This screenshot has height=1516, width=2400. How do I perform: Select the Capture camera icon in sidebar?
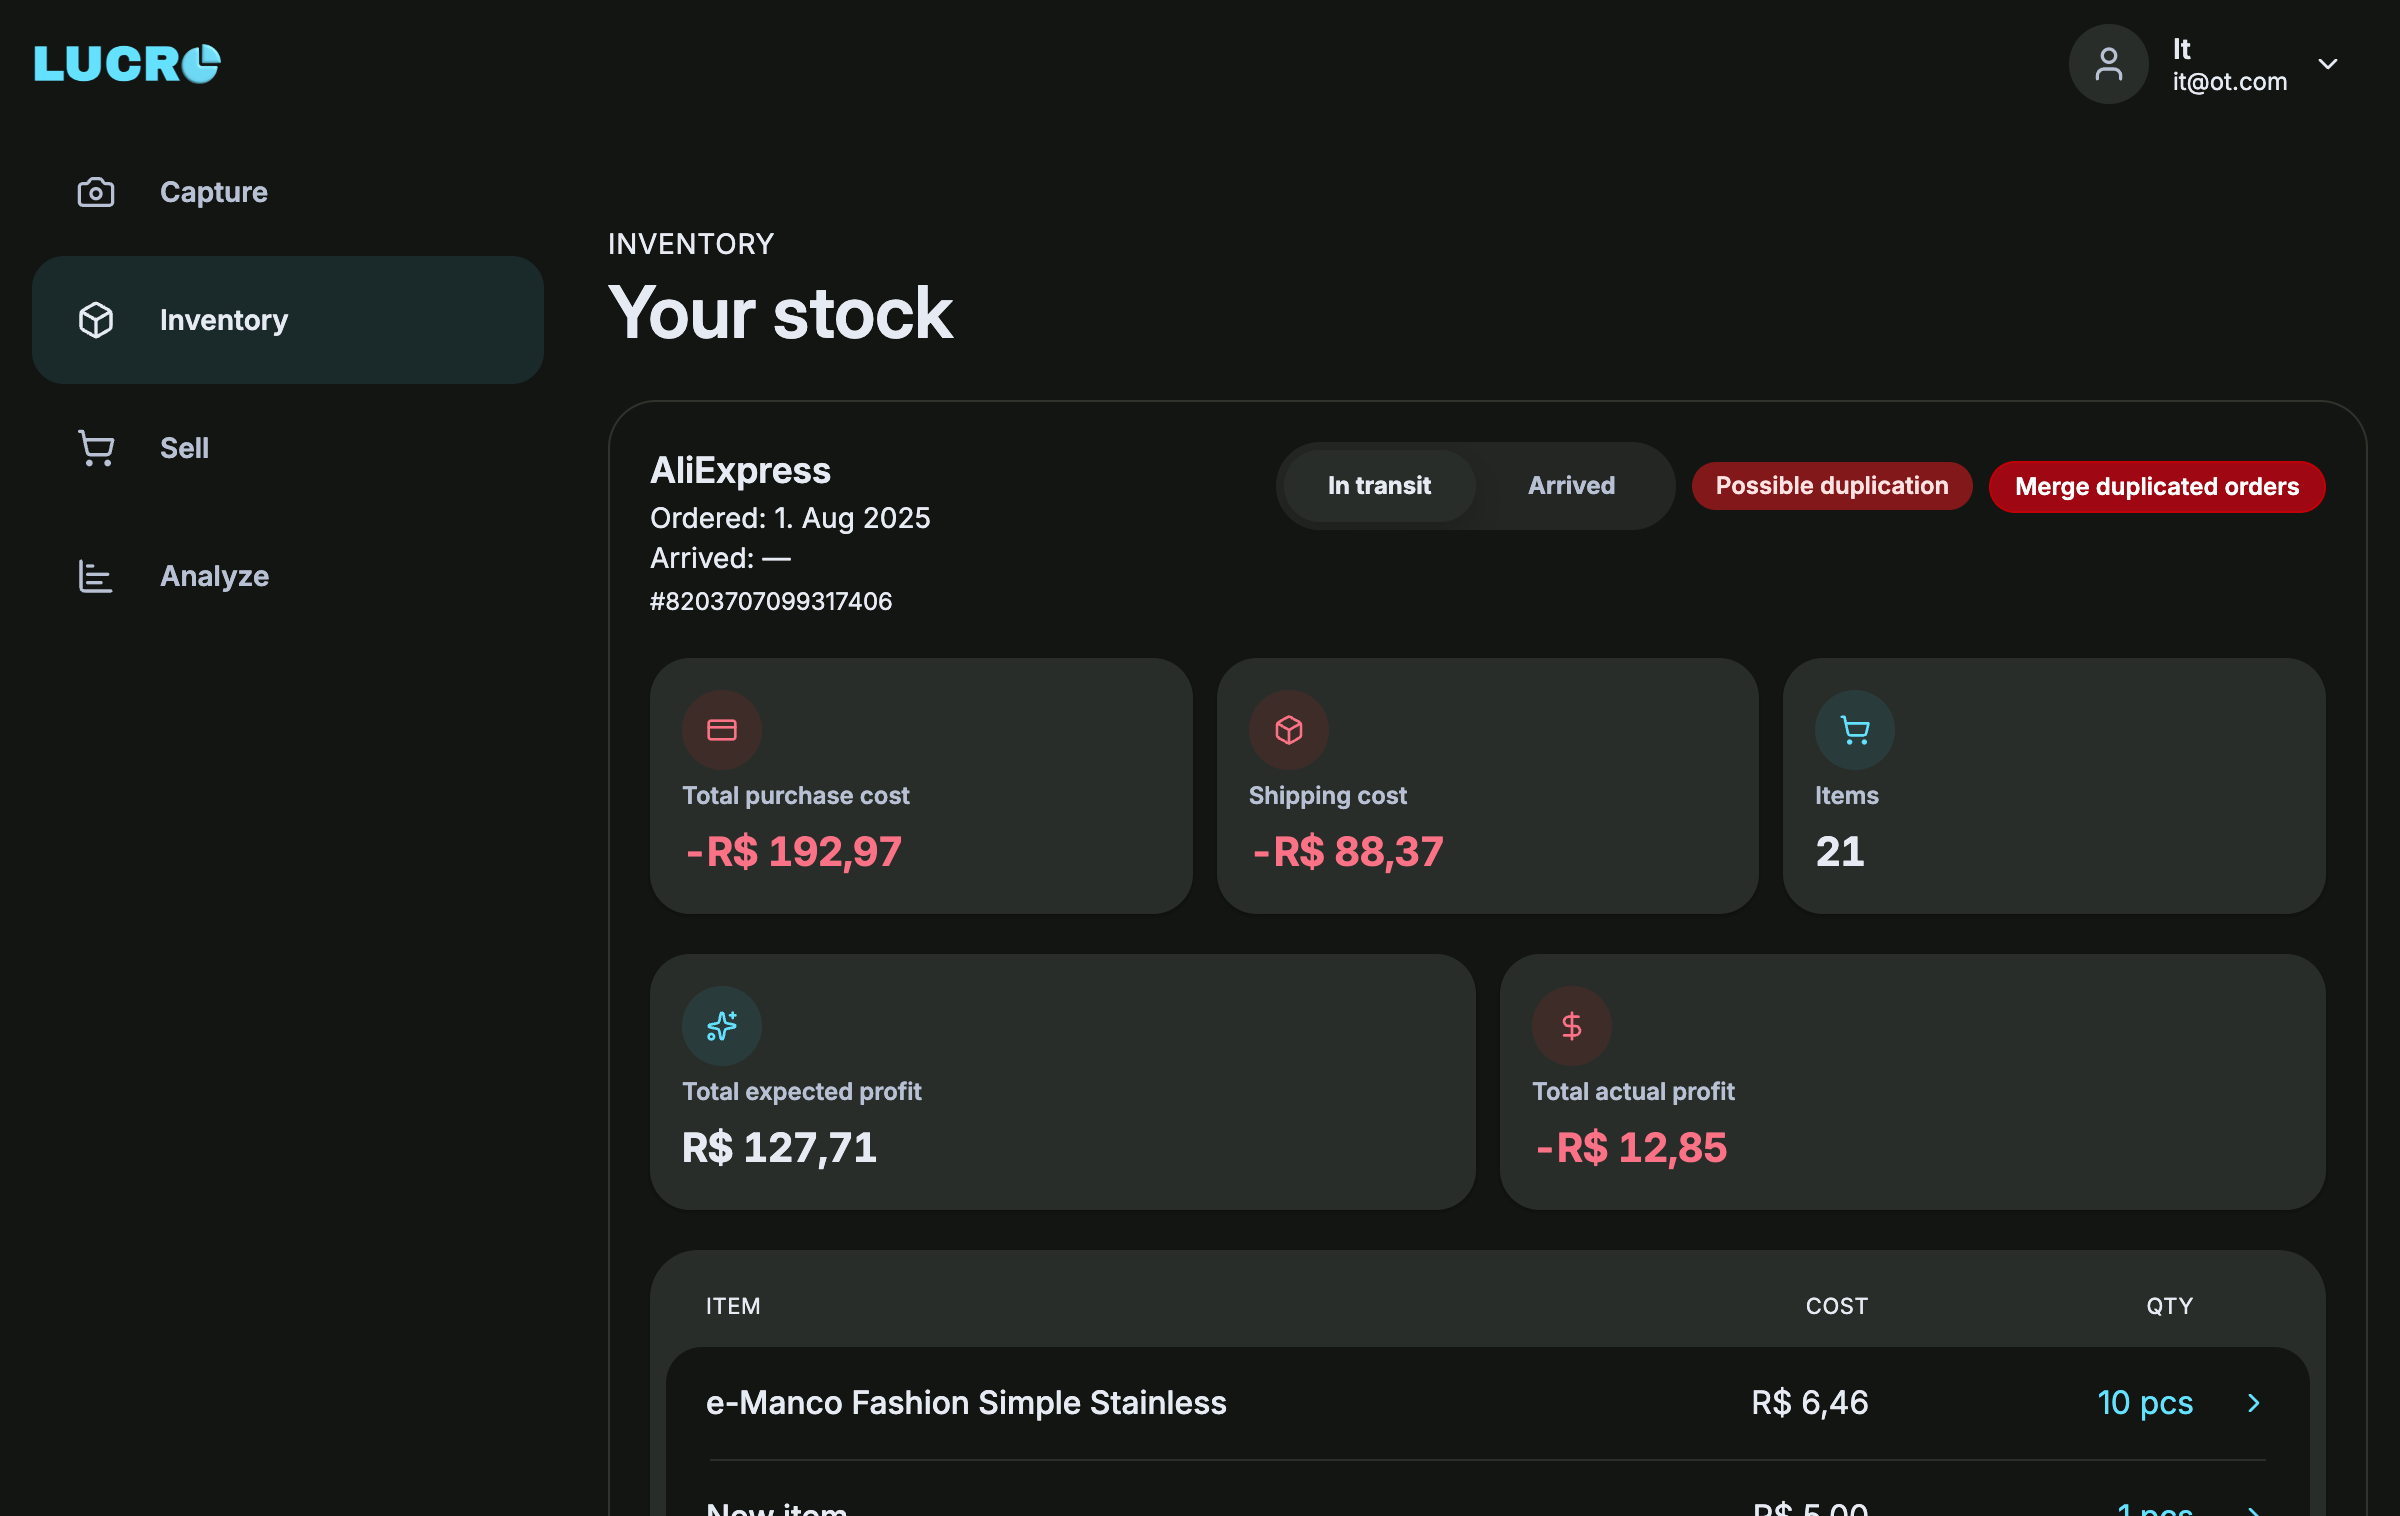[95, 192]
